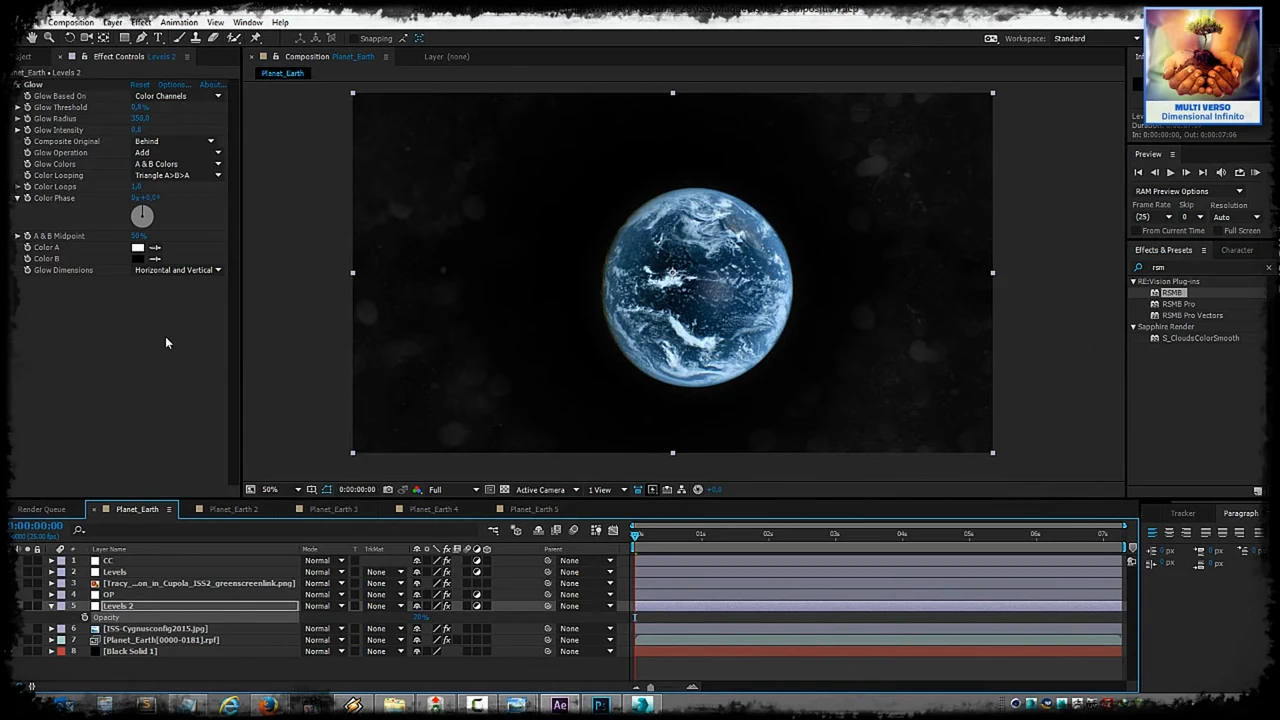
Task: Align paragraph text left
Action: pyautogui.click(x=1152, y=533)
